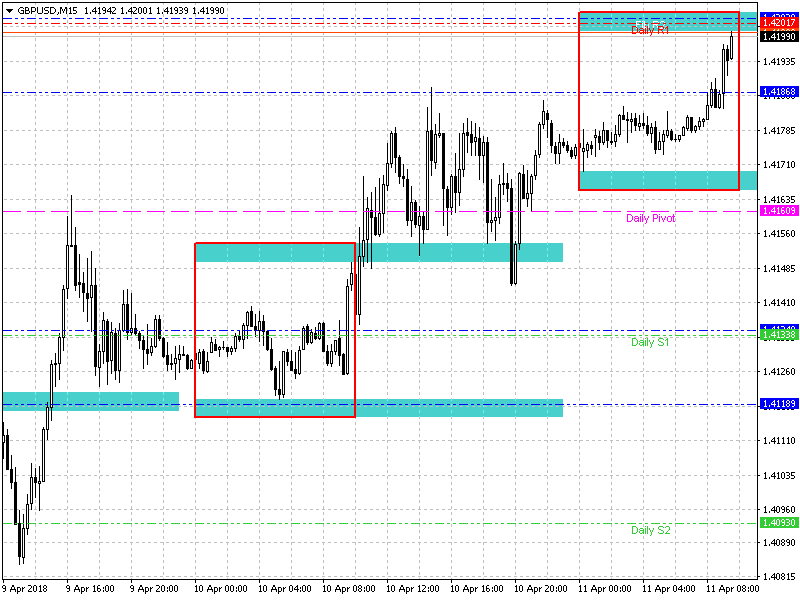The height and width of the screenshot is (600, 800).
Task: Open the chart menu triangle beside GBPUSD
Action: (x=9, y=9)
